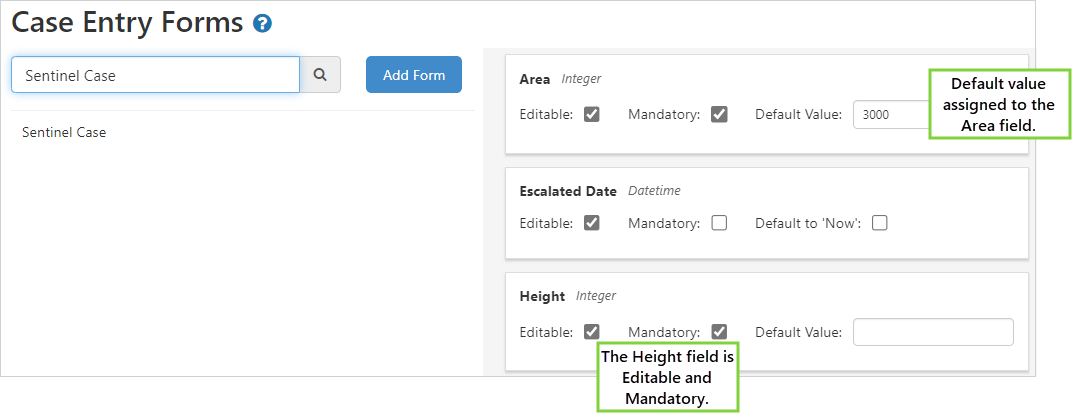Viewport: 1073px width, 414px height.
Task: Uncheck Editable for the Area field
Action: click(592, 114)
